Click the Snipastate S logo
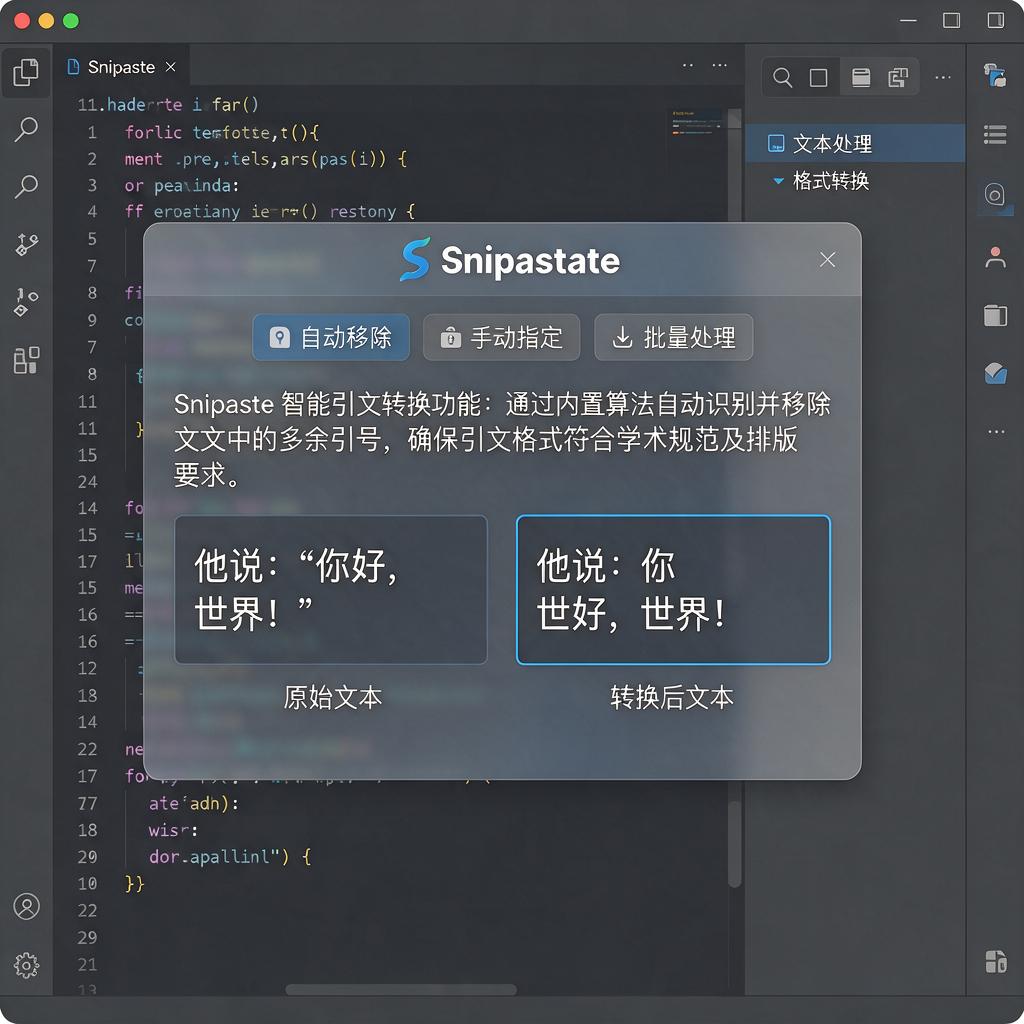The height and width of the screenshot is (1024, 1024). 415,259
